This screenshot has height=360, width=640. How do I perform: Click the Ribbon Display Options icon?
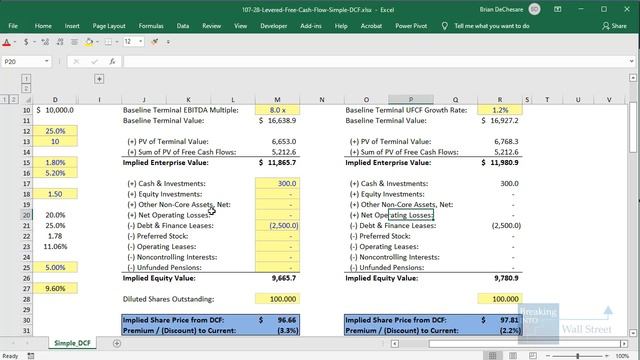point(558,9)
